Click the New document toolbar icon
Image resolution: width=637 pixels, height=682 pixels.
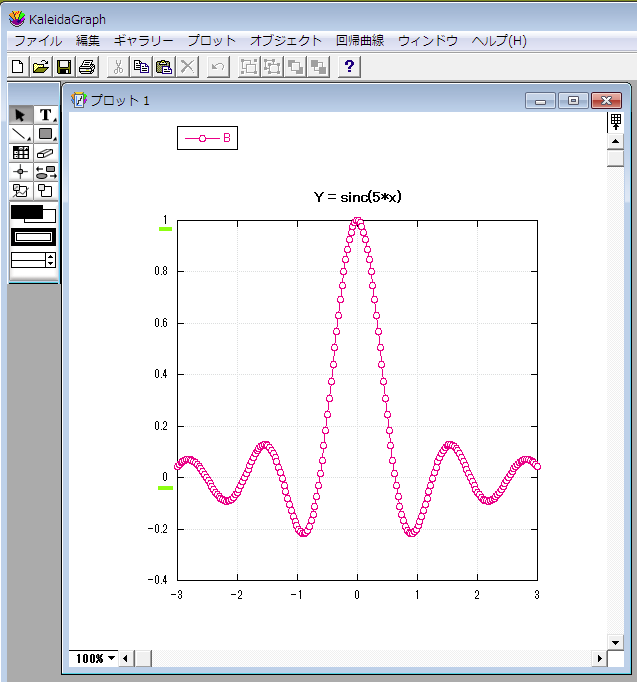tap(18, 67)
